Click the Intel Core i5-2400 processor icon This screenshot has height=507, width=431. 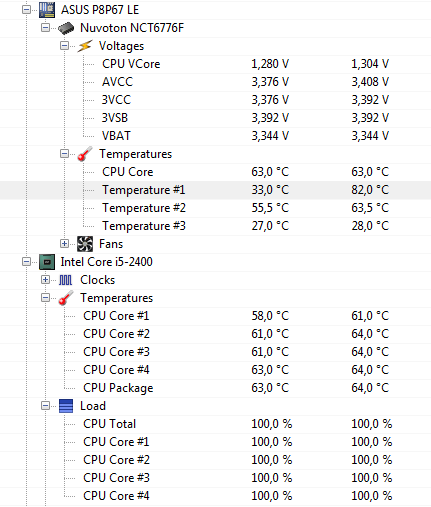(x=47, y=262)
